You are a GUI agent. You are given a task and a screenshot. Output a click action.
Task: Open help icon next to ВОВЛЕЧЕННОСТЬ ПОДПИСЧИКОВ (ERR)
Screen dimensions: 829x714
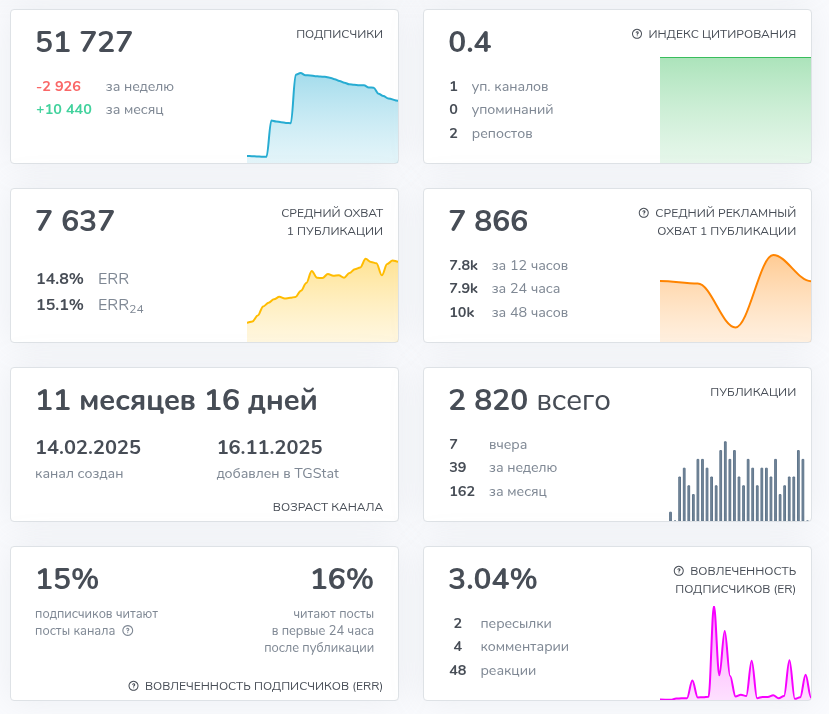click(133, 686)
